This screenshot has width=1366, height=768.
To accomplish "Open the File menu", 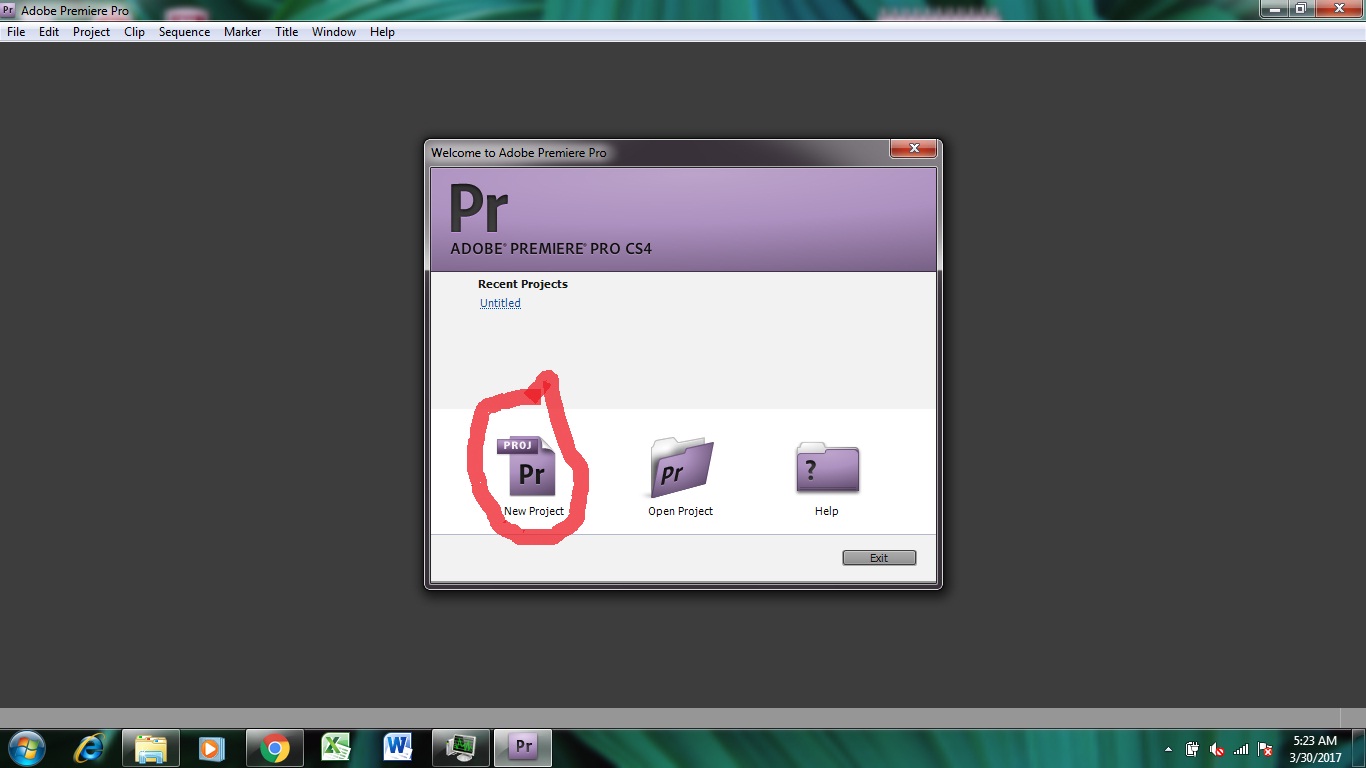I will pos(16,32).
